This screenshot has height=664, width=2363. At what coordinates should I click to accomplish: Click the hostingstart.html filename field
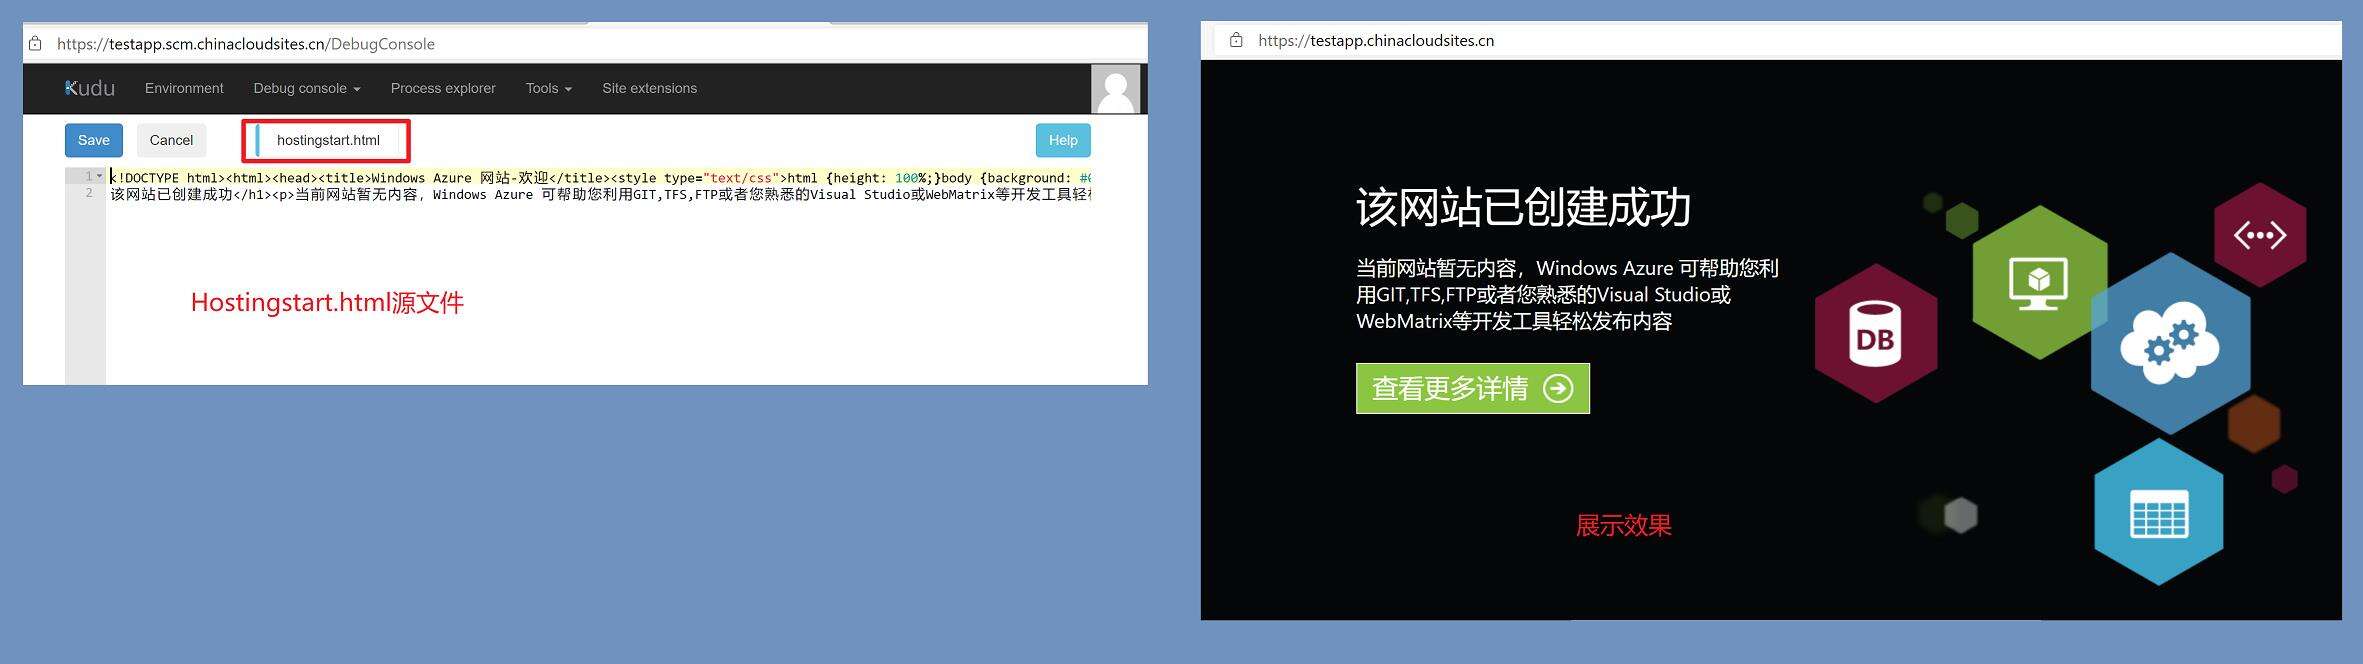(328, 140)
